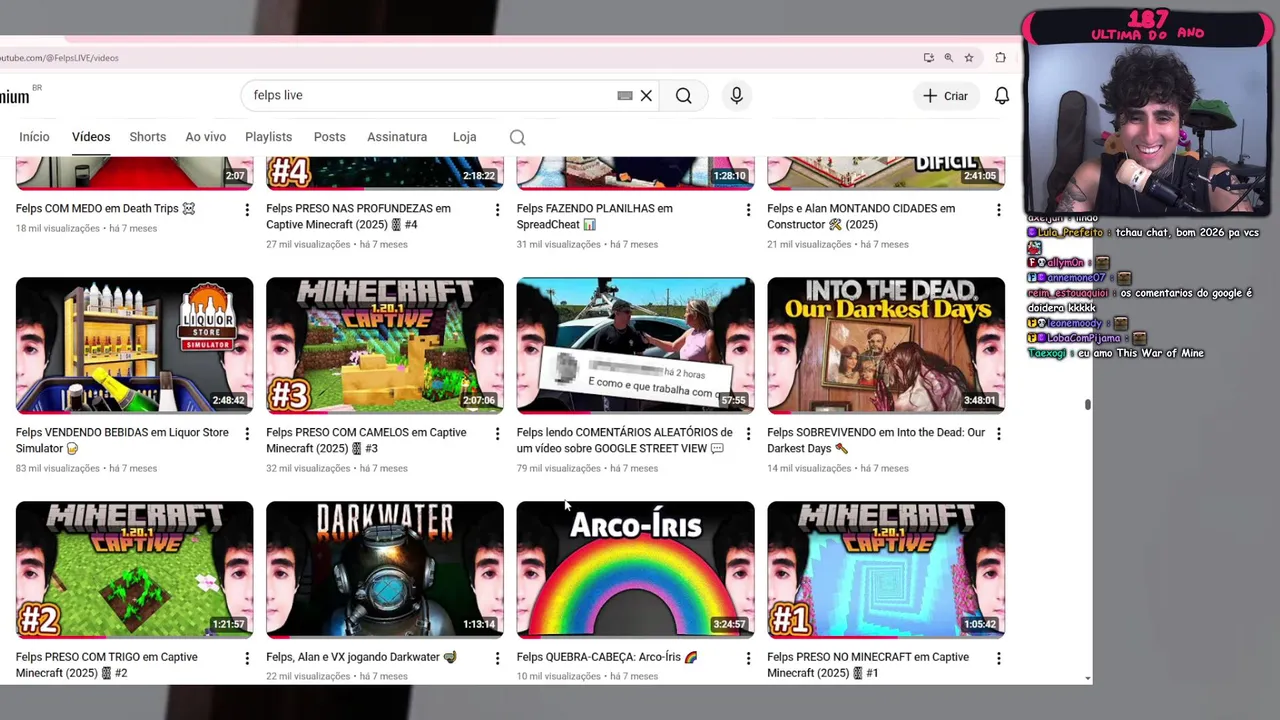
Task: Open Minecraft Captive #2 thumbnail
Action: point(135,569)
